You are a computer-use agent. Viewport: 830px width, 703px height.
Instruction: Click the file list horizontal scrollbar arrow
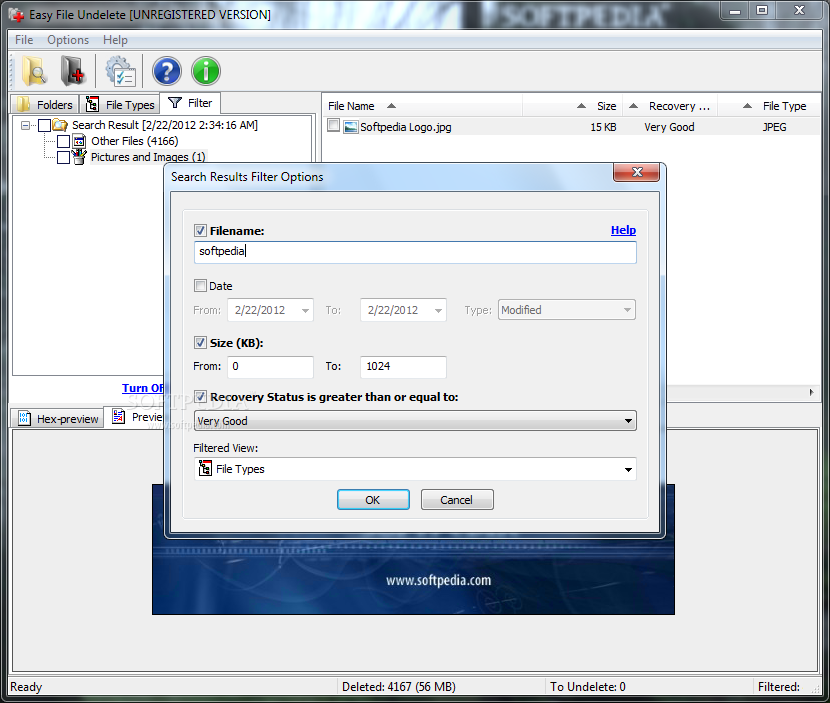[811, 392]
